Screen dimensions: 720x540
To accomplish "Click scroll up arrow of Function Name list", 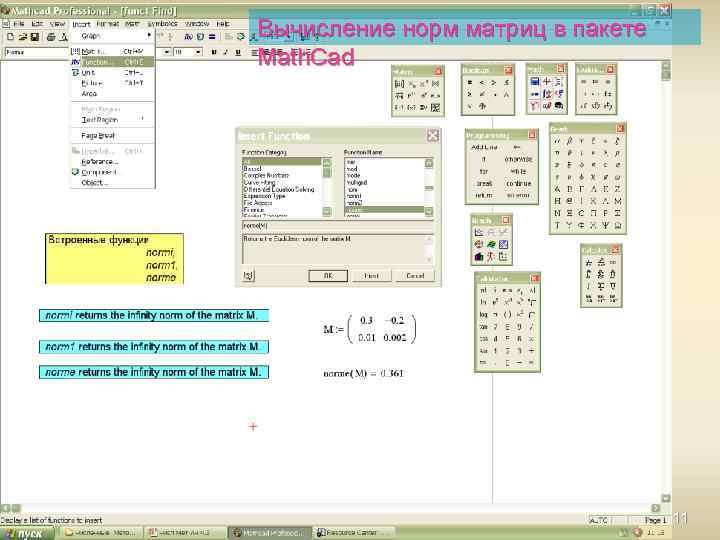I will point(429,163).
